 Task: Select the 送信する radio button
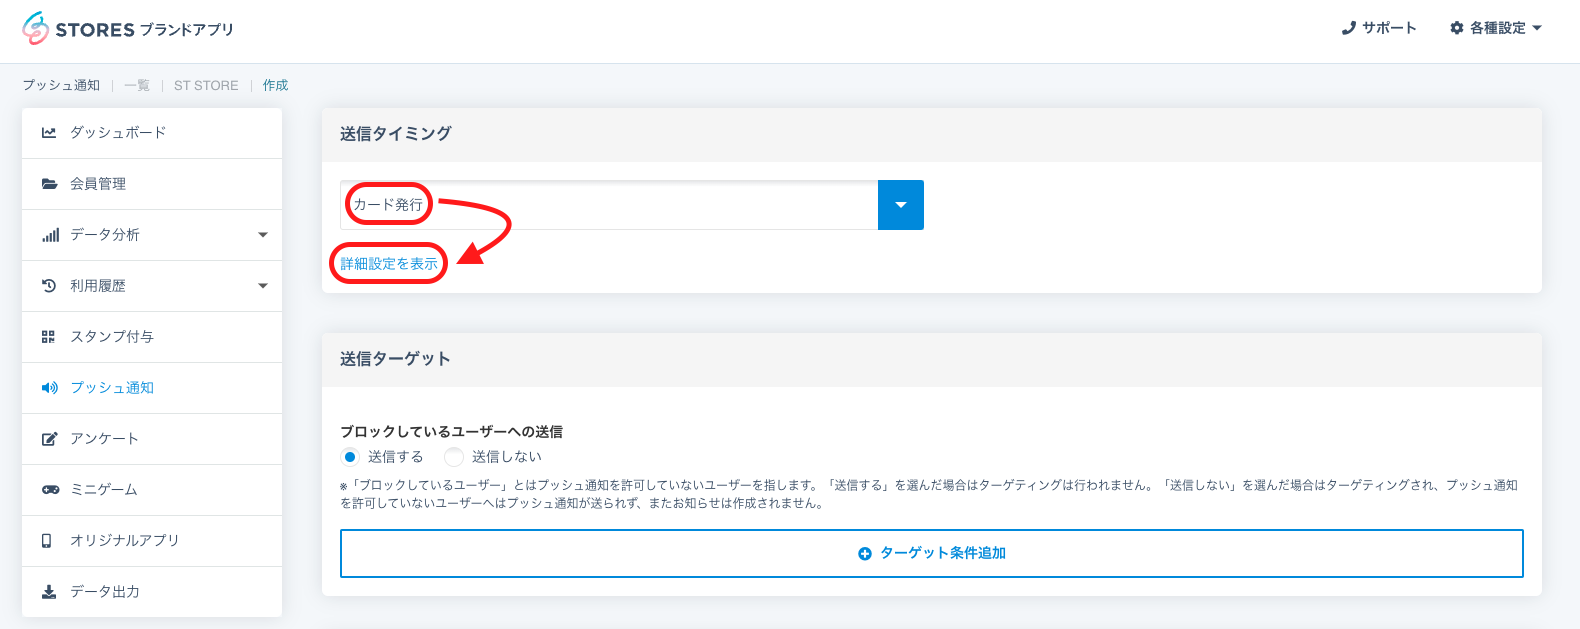click(349, 457)
